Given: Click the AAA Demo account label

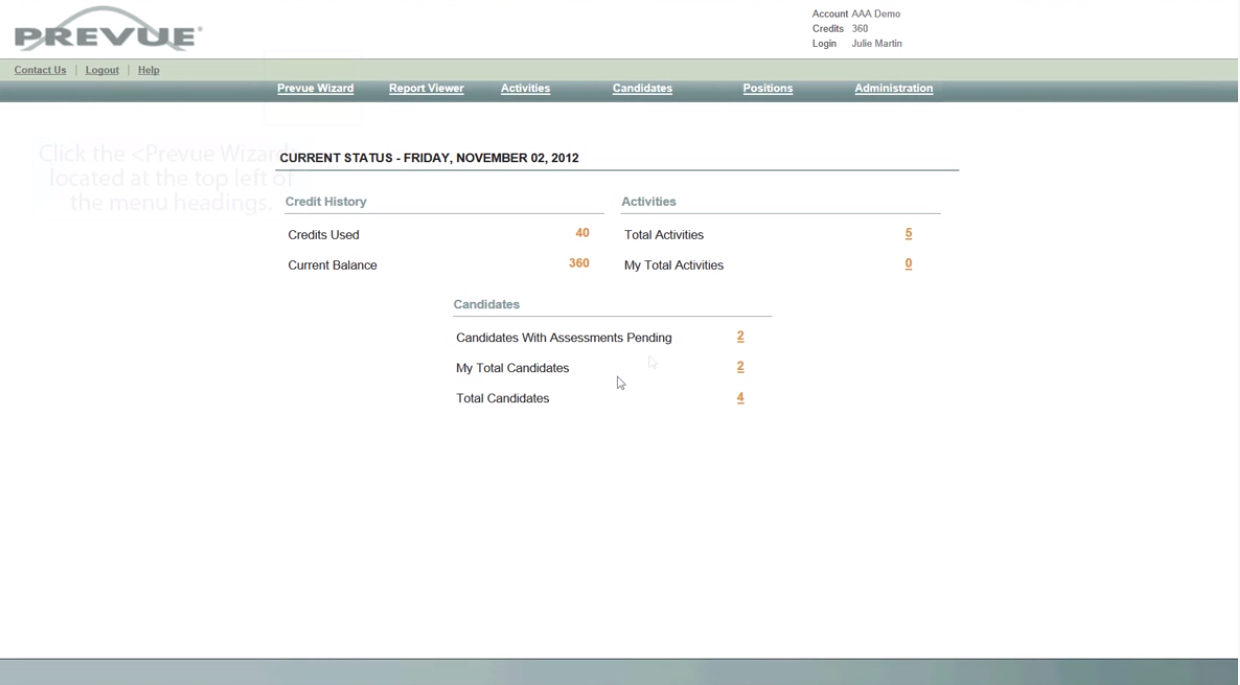Looking at the screenshot, I should point(874,13).
